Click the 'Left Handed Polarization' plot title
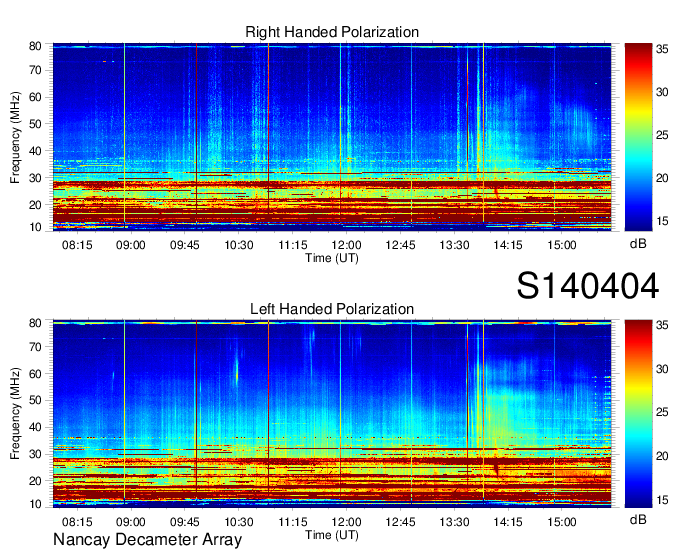Image resolution: width=680 pixels, height=552 pixels. (x=332, y=309)
